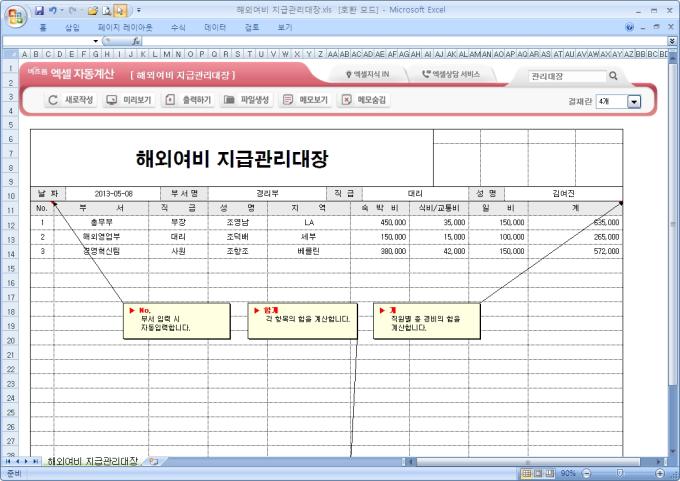Switch to Normal view in status bar
The height and width of the screenshot is (481, 680).
click(526, 474)
